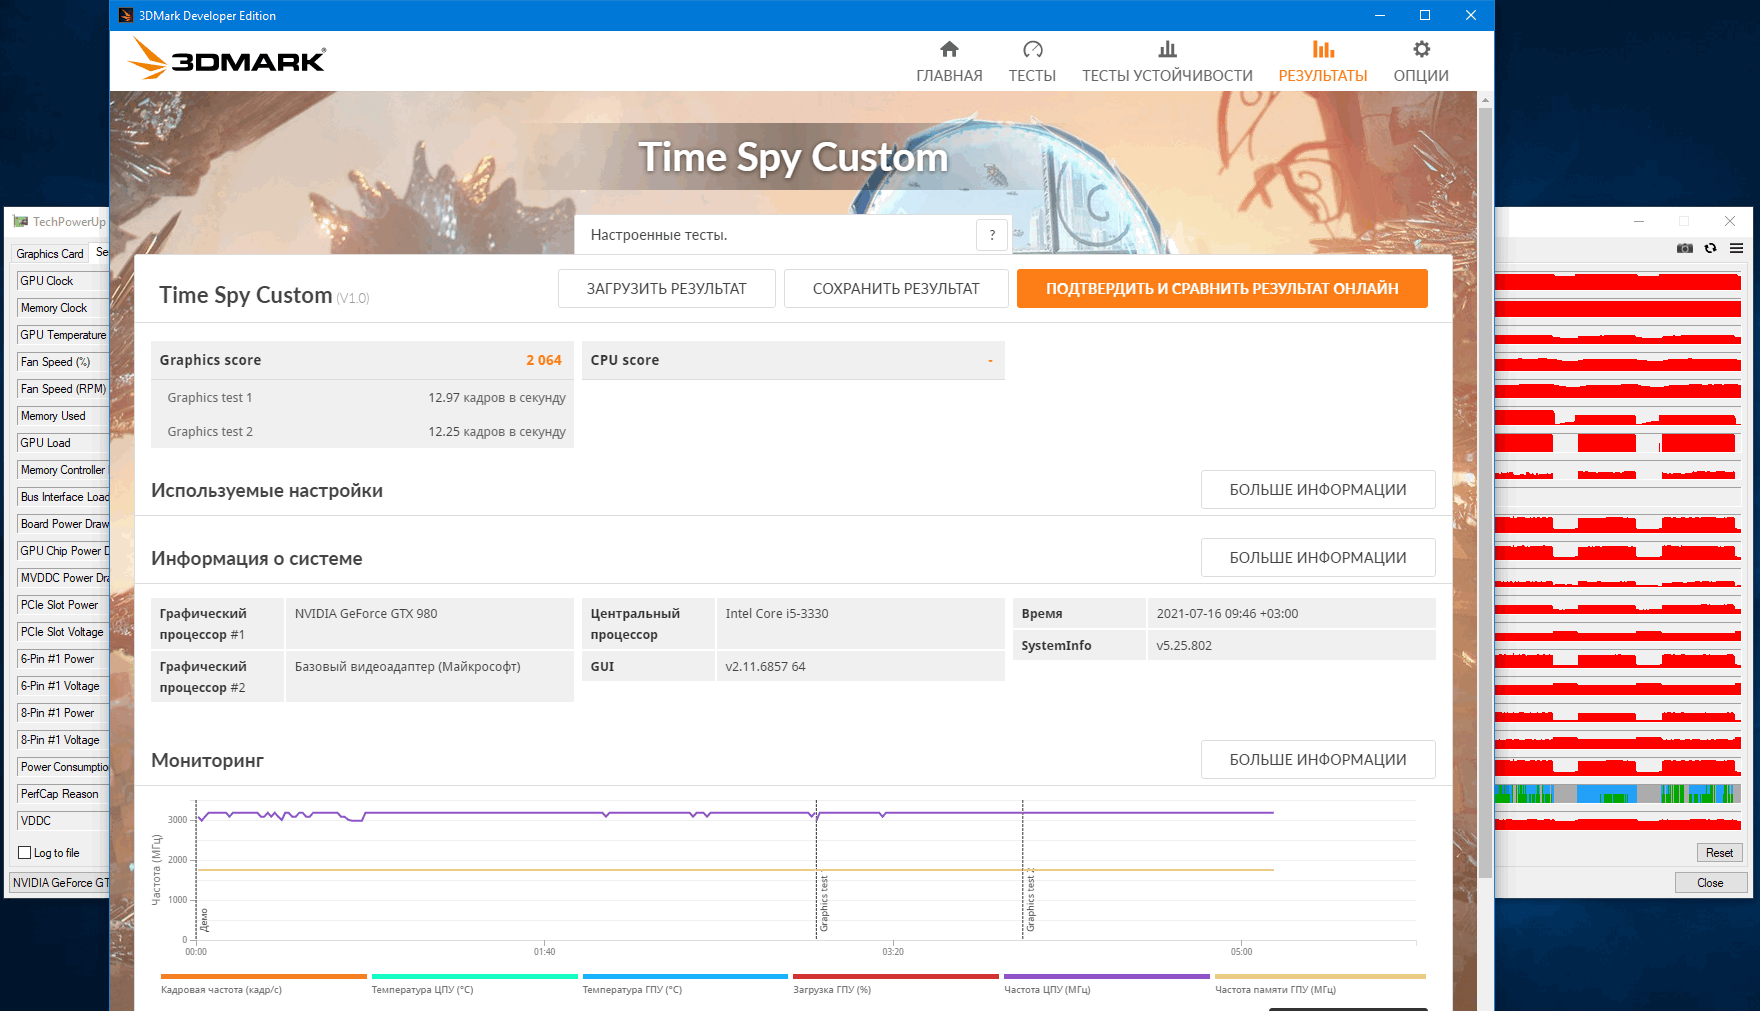This screenshot has height=1011, width=1760.
Task: Click Memory Used sensor in TechPowerUp
Action: [x=63, y=416]
